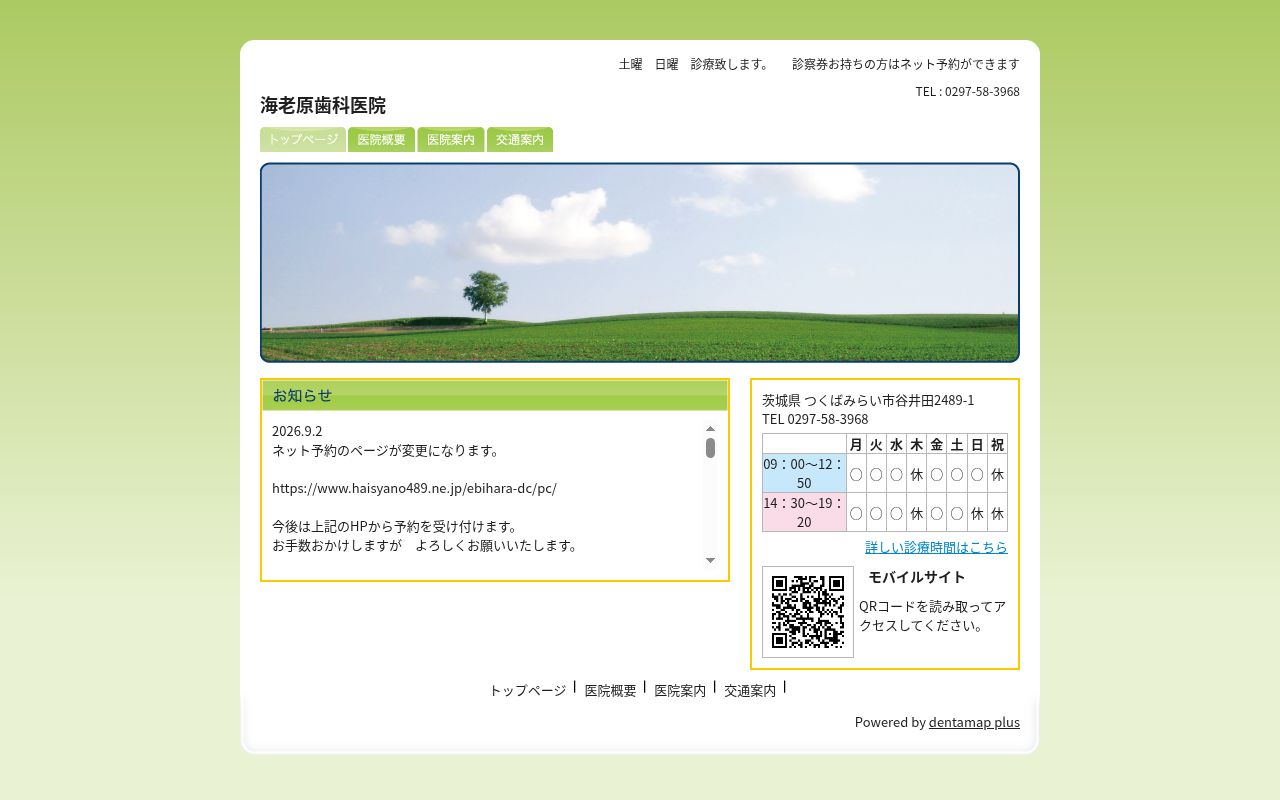
Task: Open the footer 医院概要 link
Action: click(x=611, y=690)
